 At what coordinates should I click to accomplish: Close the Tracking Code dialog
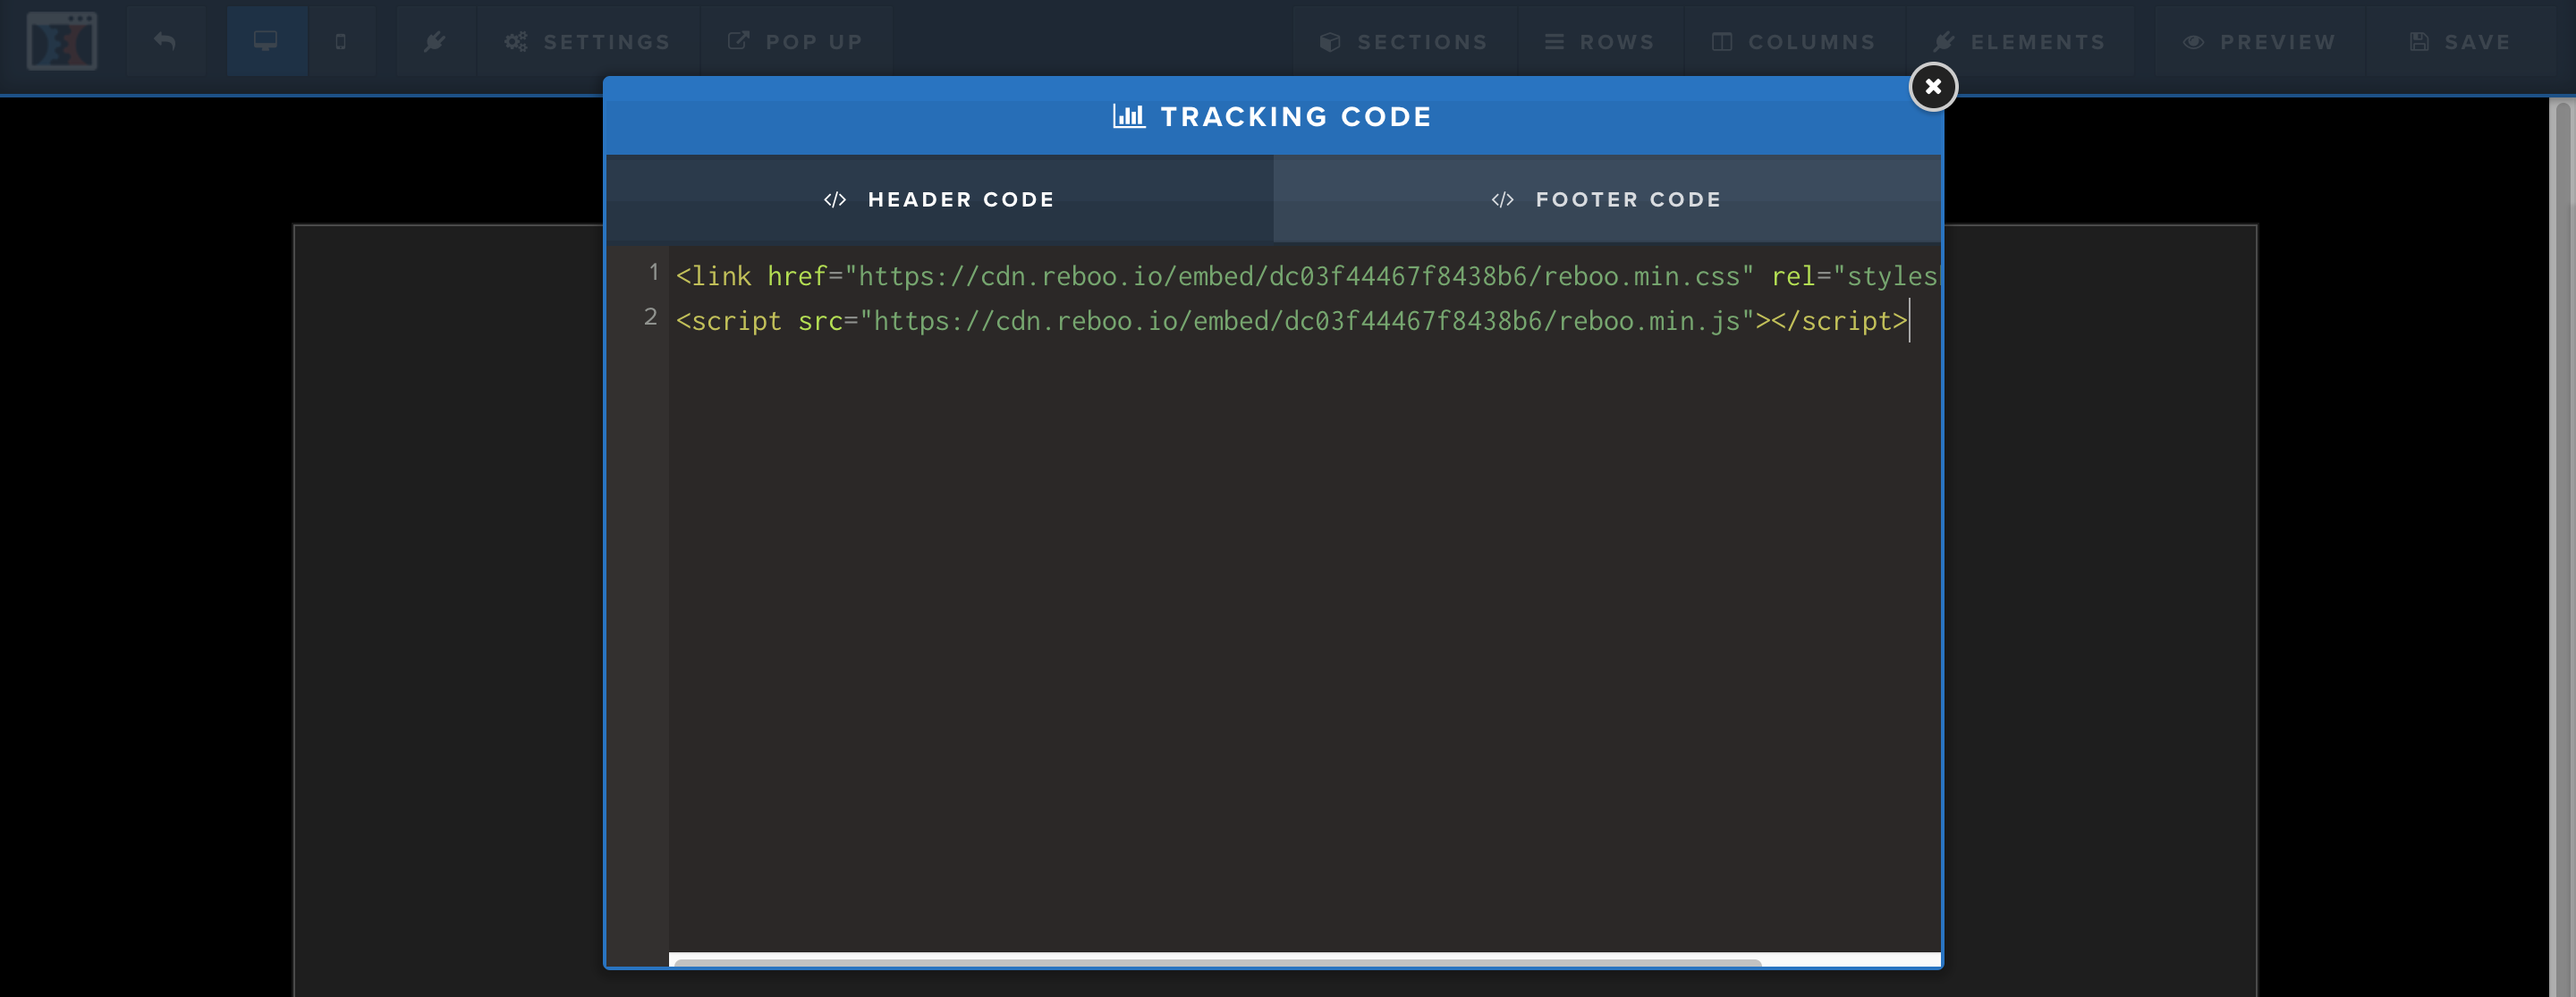click(x=1932, y=87)
